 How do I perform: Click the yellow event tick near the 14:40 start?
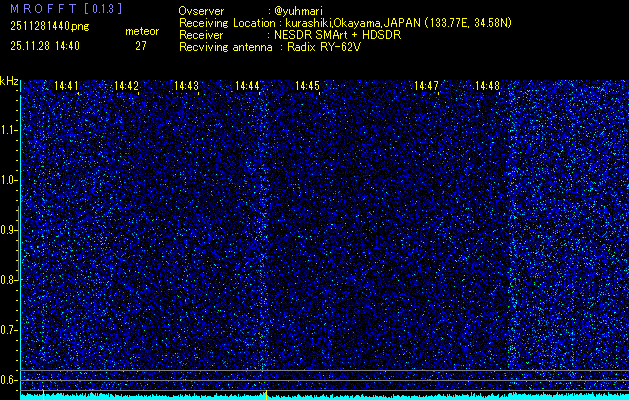click(x=43, y=395)
